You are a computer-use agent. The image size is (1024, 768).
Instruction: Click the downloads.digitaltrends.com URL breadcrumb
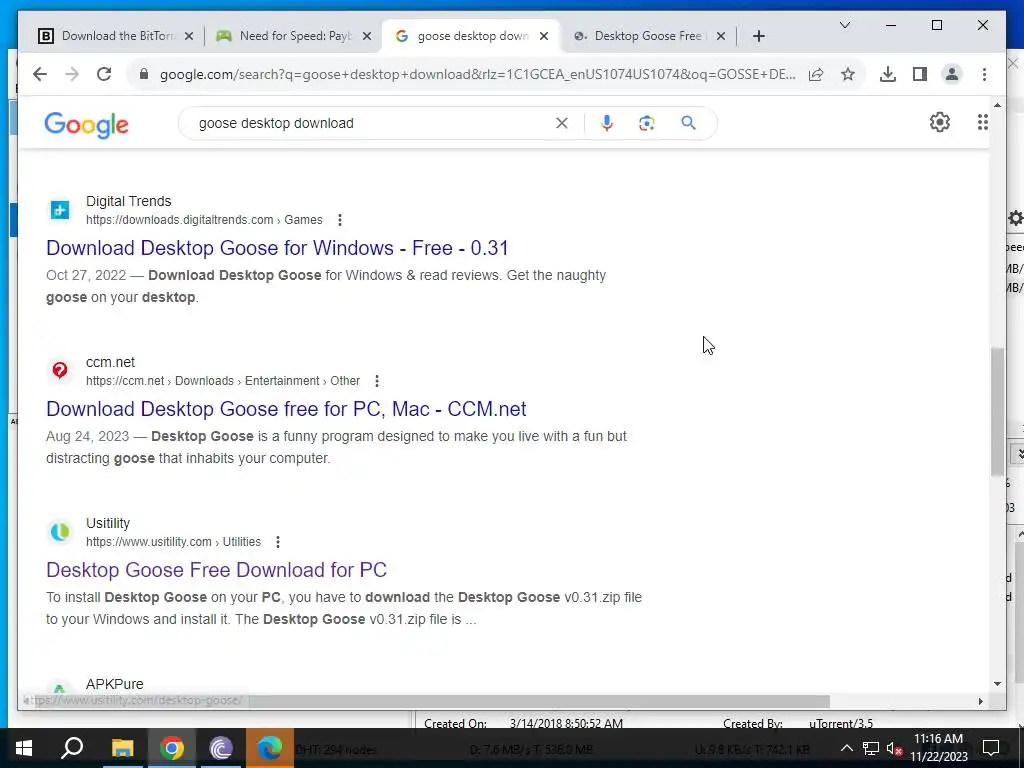204,220
